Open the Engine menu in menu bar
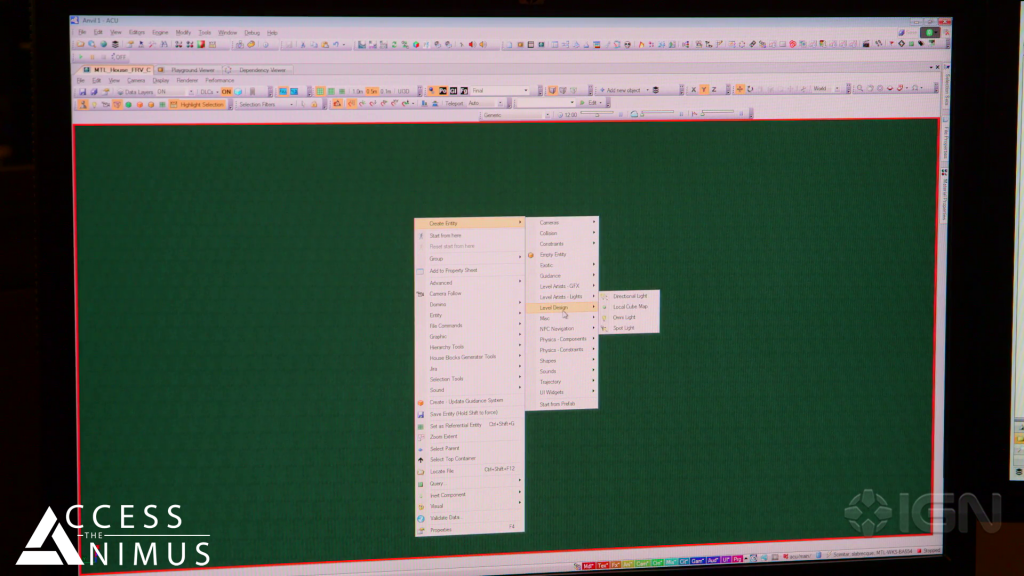The width and height of the screenshot is (1024, 576). point(160,32)
